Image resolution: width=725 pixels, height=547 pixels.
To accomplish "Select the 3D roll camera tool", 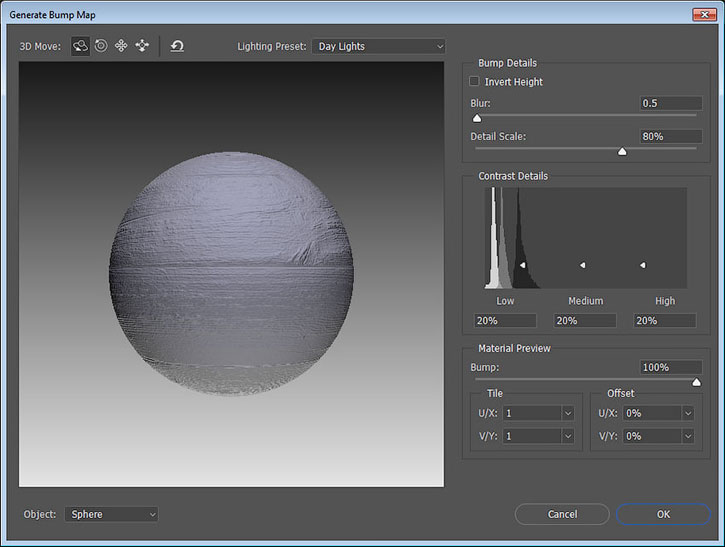I will point(101,46).
